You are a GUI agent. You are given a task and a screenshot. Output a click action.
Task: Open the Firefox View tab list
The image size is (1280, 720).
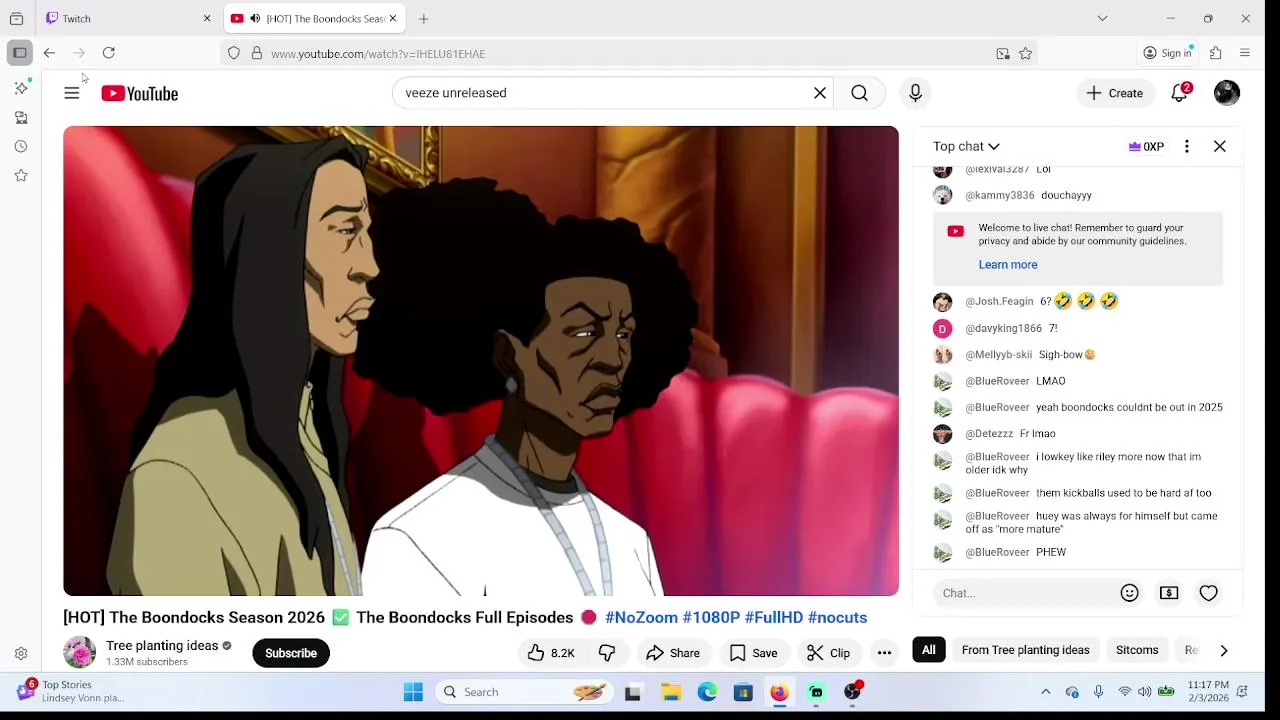click(x=16, y=18)
